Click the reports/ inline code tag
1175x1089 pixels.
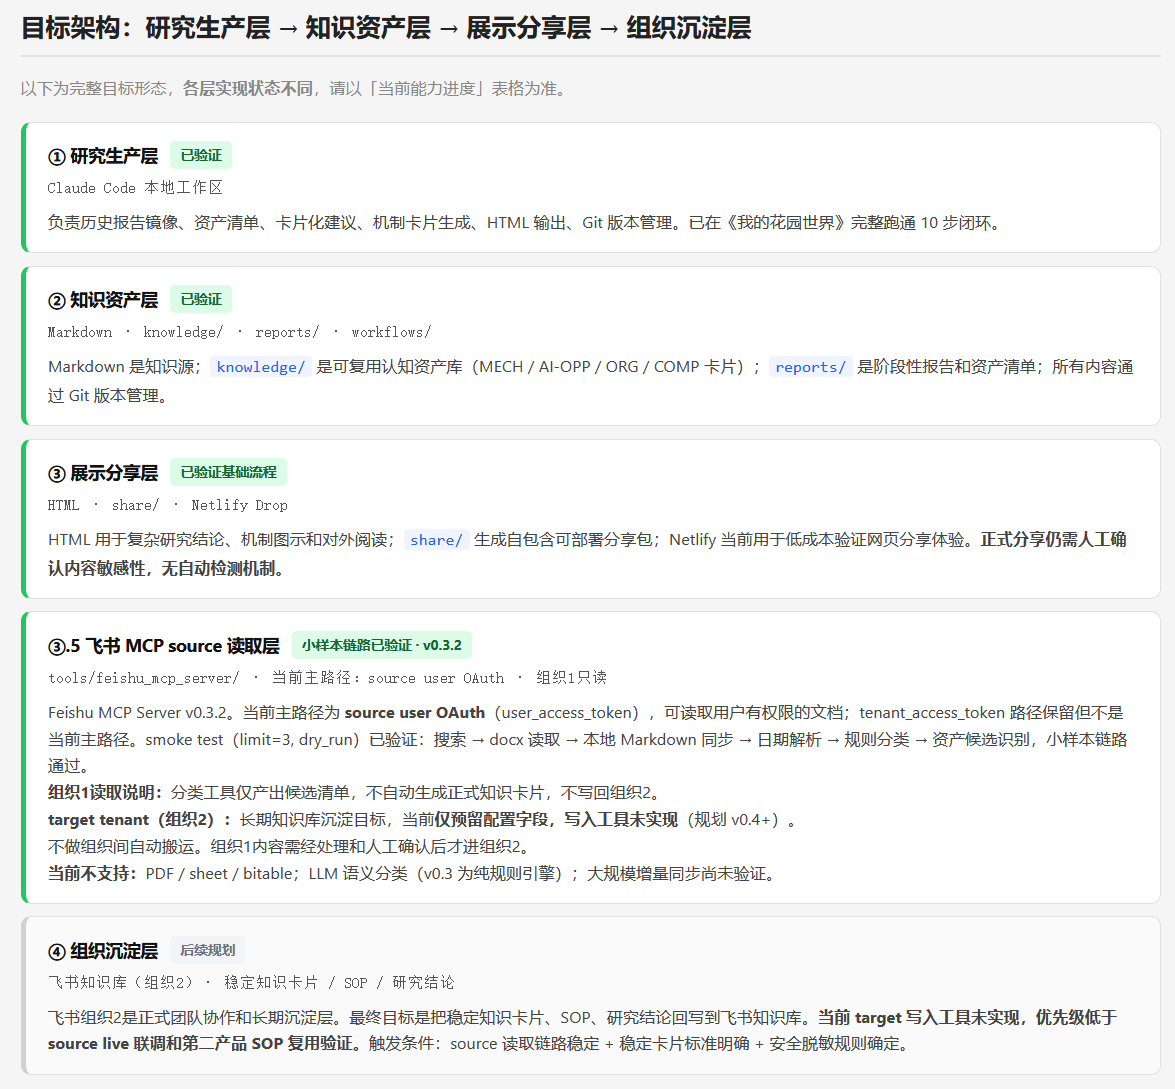tap(810, 366)
